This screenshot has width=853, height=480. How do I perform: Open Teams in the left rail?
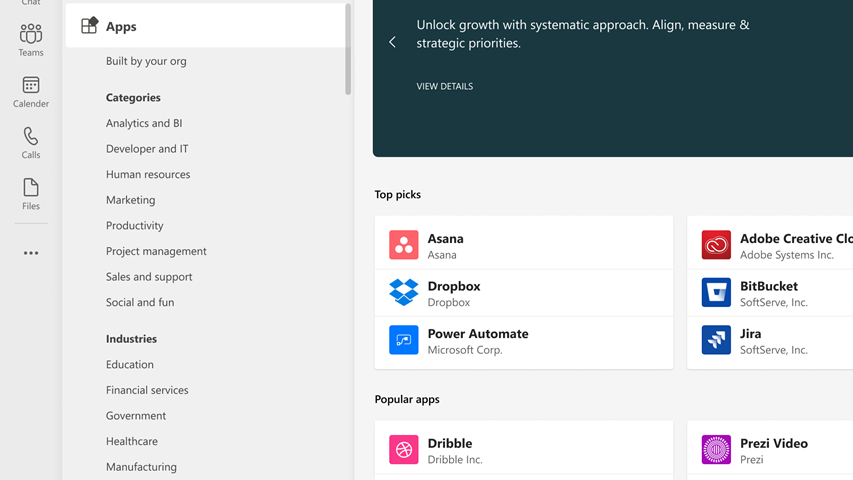coord(31,40)
